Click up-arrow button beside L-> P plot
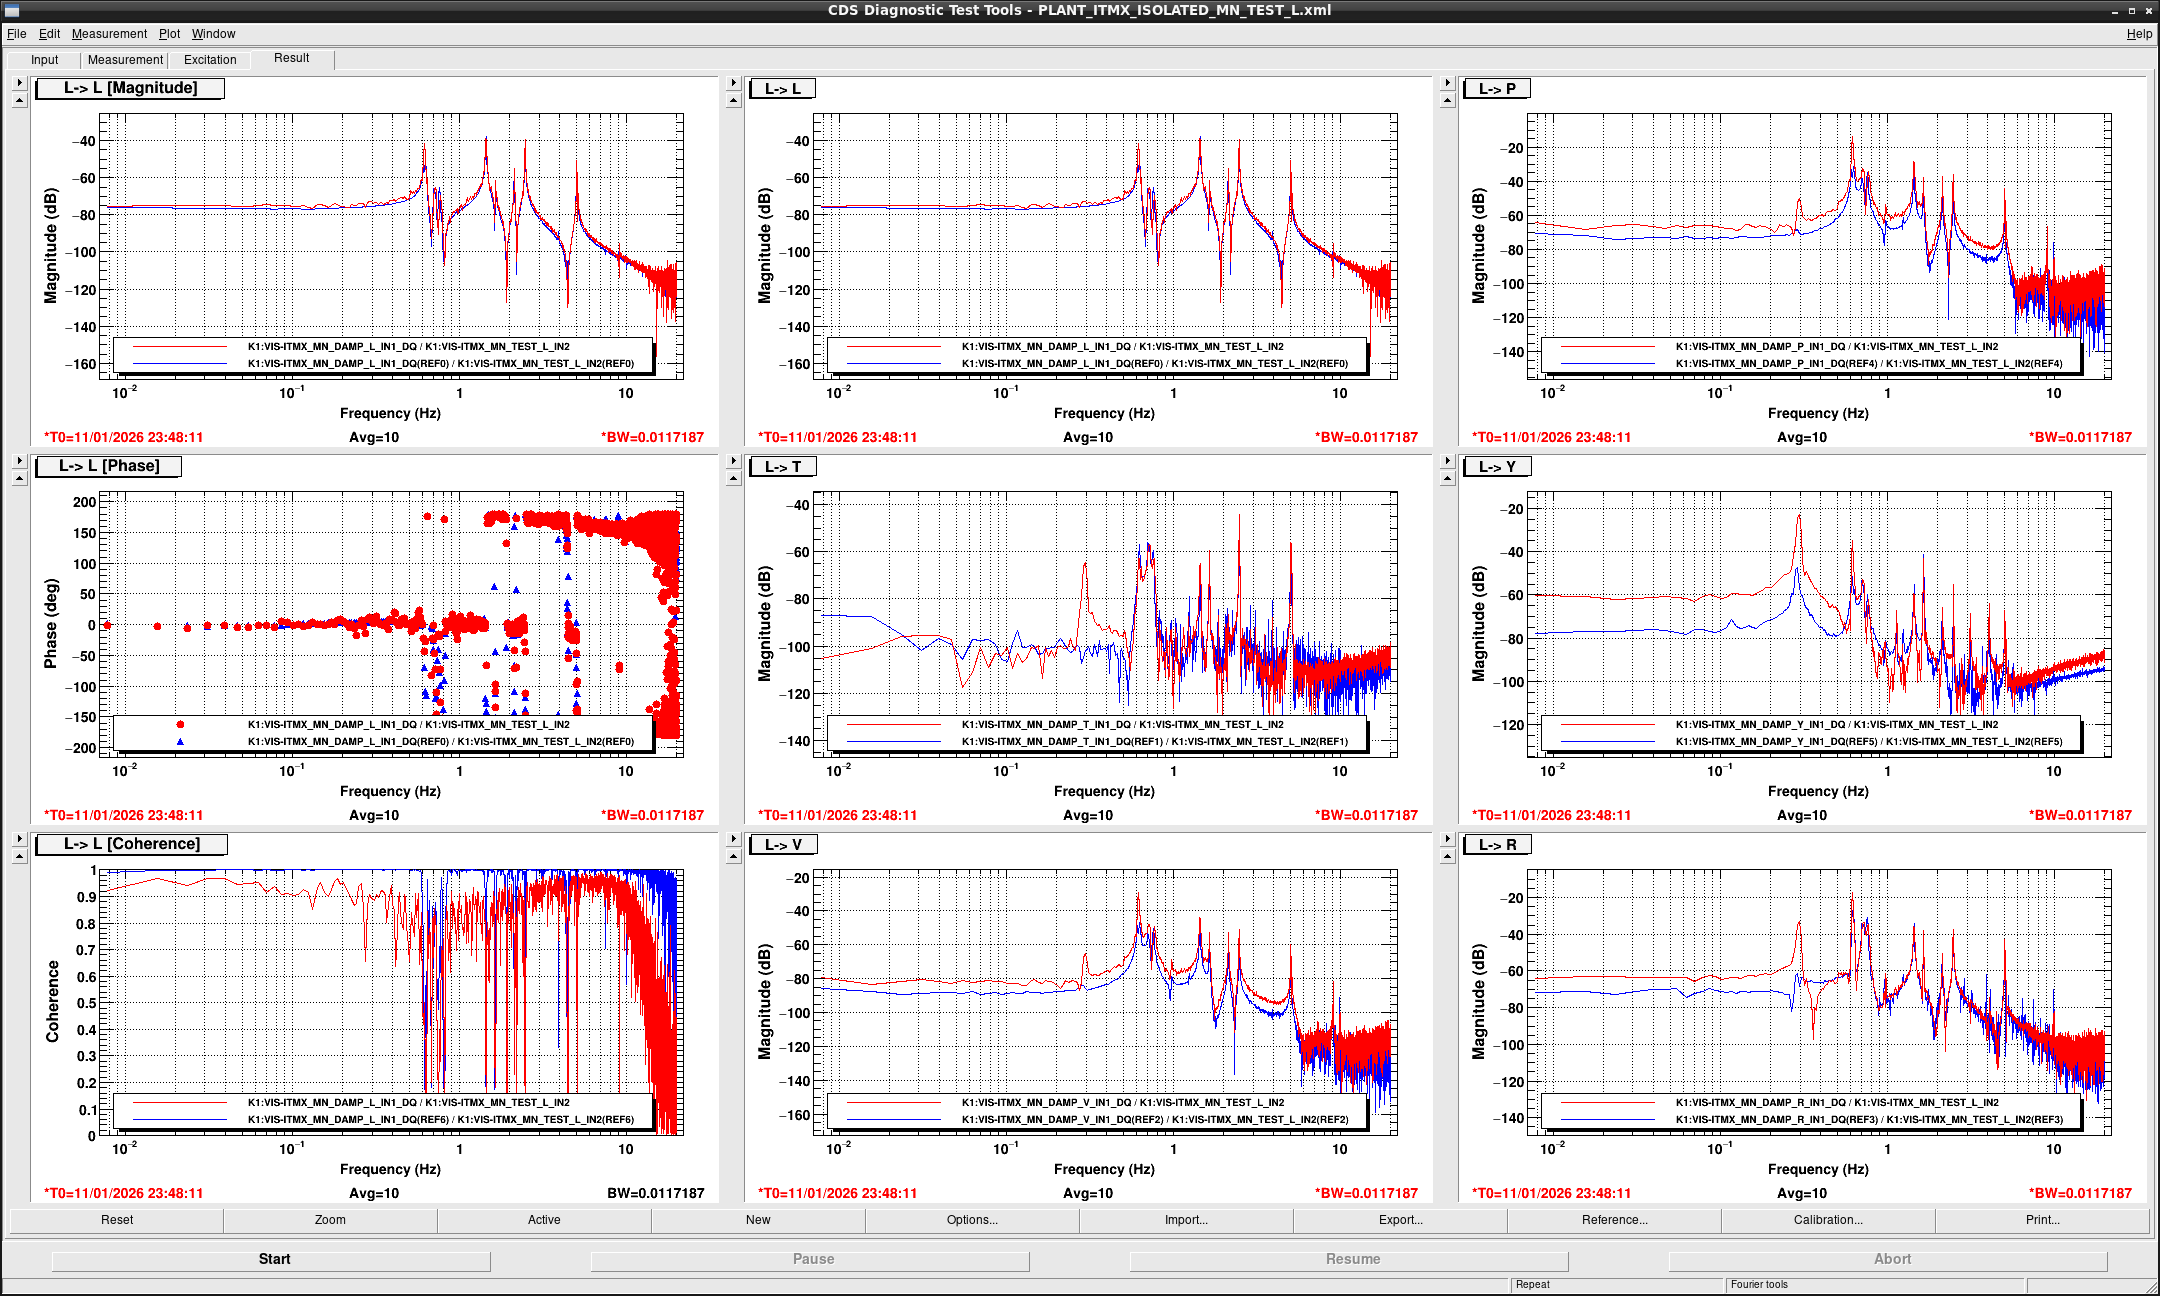Screen dimensions: 2160x1296 pos(1447,101)
